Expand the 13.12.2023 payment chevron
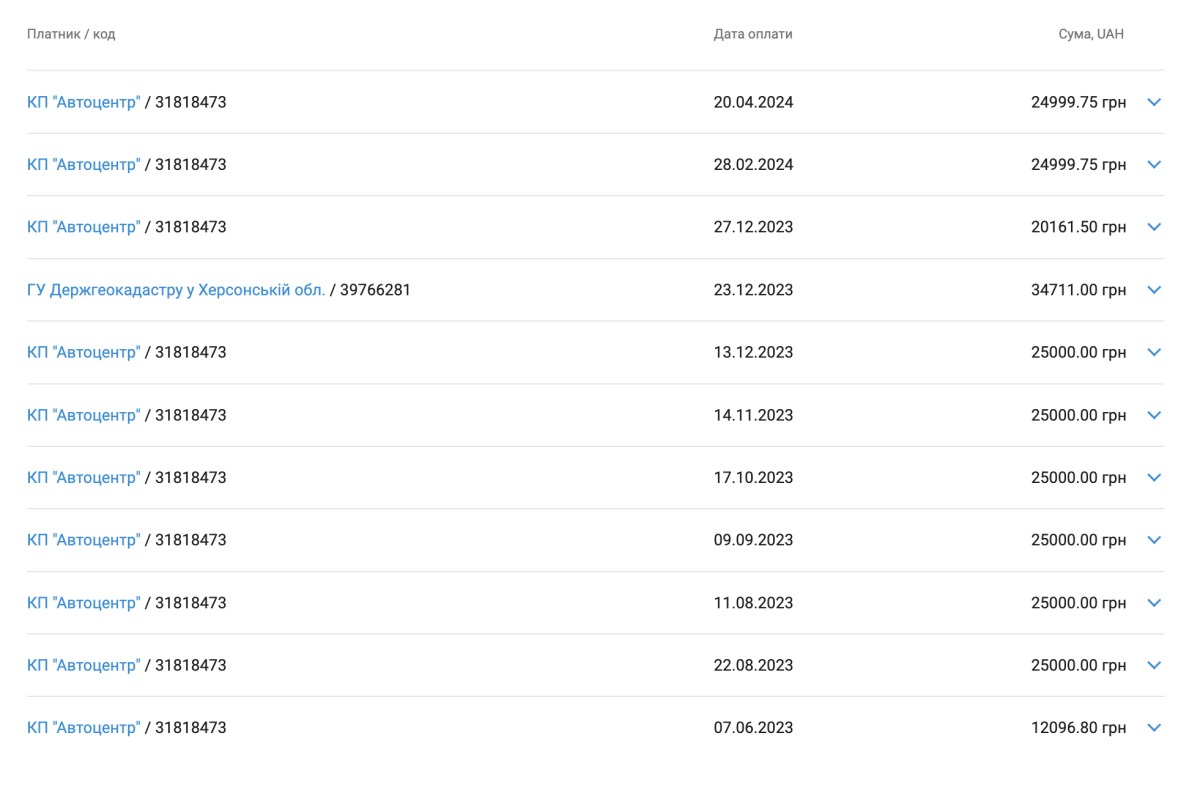This screenshot has height=785, width=1200. point(1154,352)
